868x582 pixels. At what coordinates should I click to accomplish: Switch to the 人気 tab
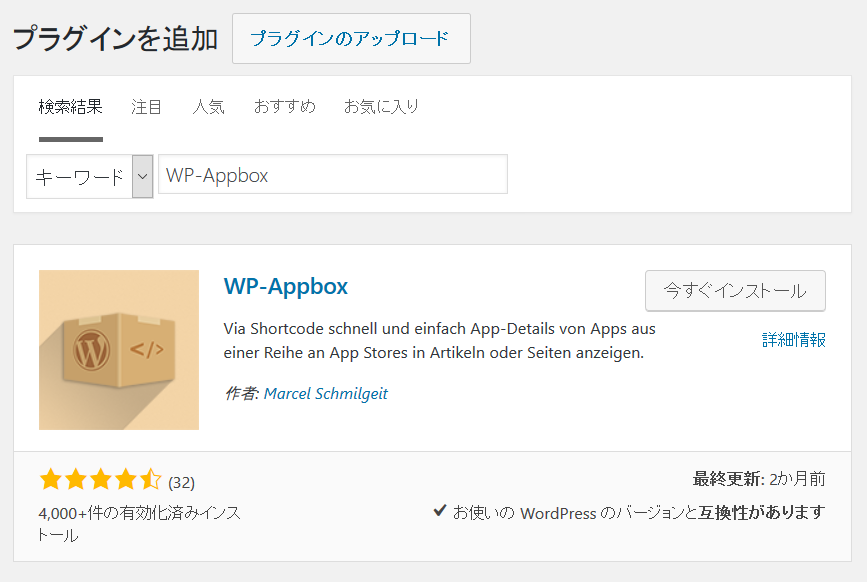click(x=208, y=106)
